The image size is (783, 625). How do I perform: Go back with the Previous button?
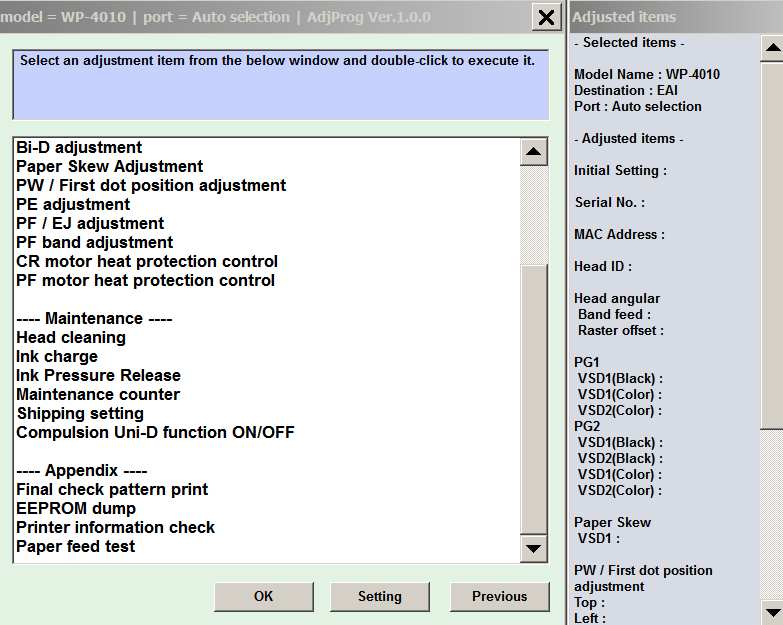(x=499, y=597)
